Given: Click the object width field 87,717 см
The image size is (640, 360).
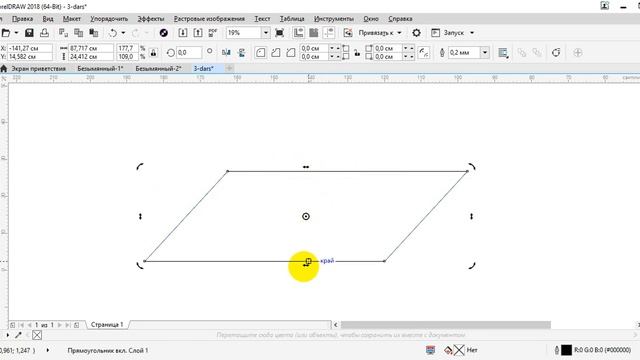Looking at the screenshot, I should (x=91, y=48).
